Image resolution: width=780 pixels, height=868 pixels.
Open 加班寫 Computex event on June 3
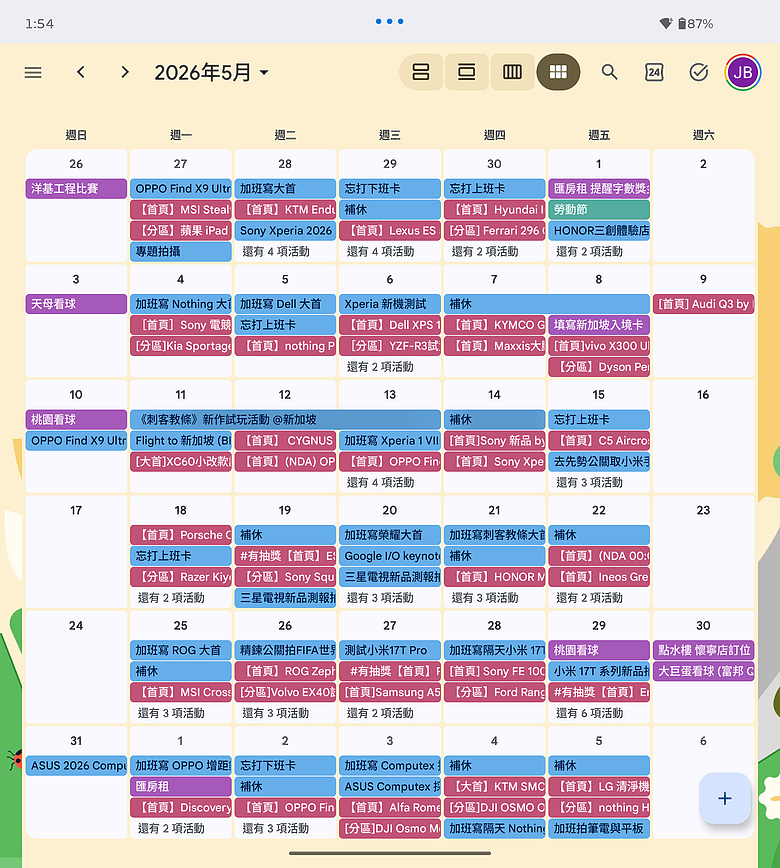[390, 766]
